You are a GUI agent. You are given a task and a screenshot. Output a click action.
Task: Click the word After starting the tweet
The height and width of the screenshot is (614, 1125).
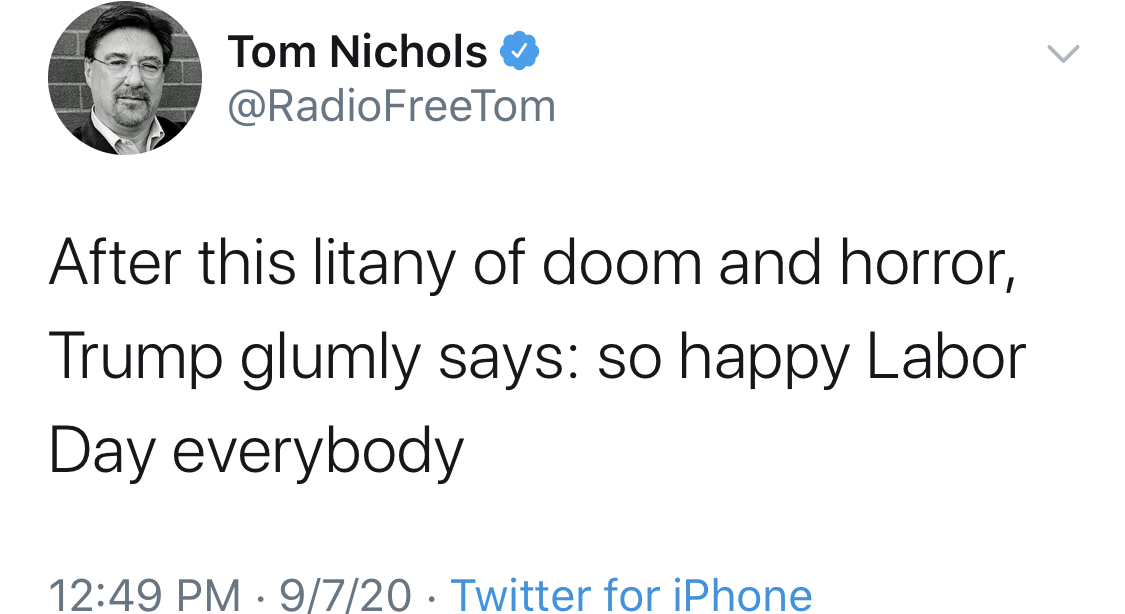tap(114, 265)
